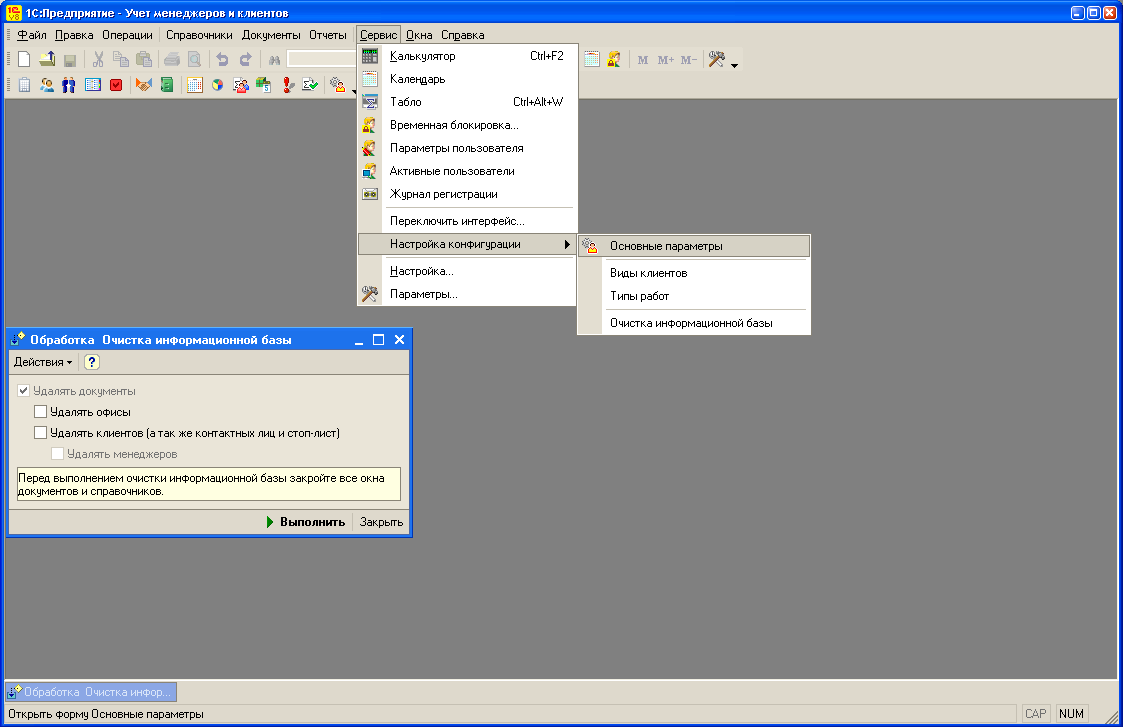Screen dimensions: 1123x727
Task: Click the green box with number 5 icon
Action: click(264, 85)
